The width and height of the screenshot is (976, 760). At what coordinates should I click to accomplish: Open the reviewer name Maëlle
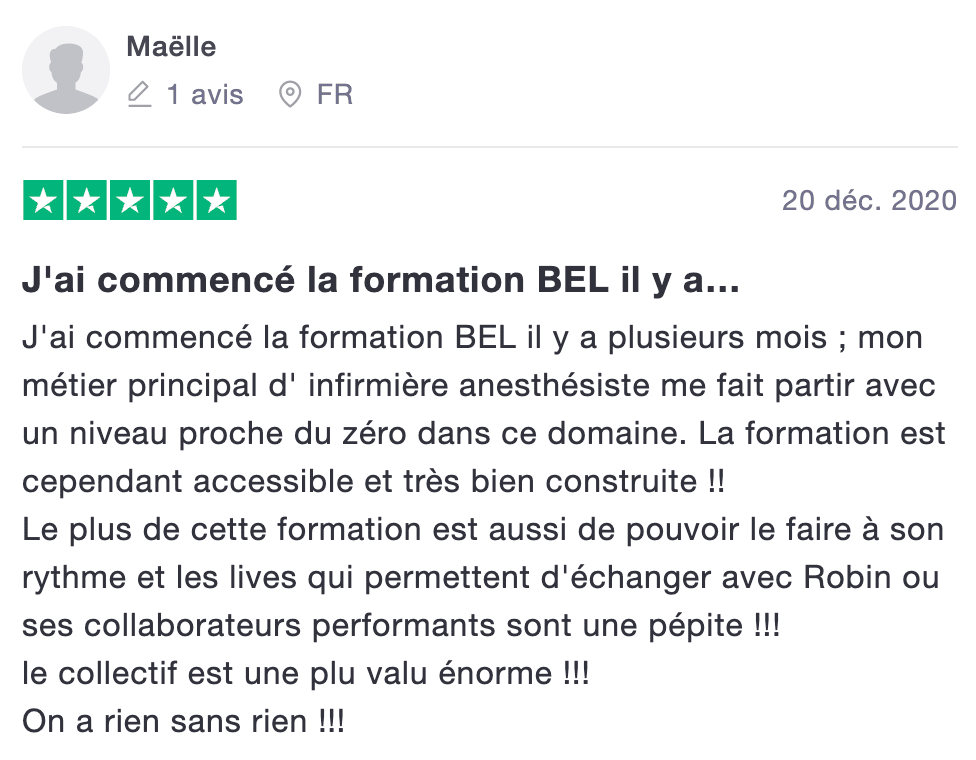click(x=171, y=47)
